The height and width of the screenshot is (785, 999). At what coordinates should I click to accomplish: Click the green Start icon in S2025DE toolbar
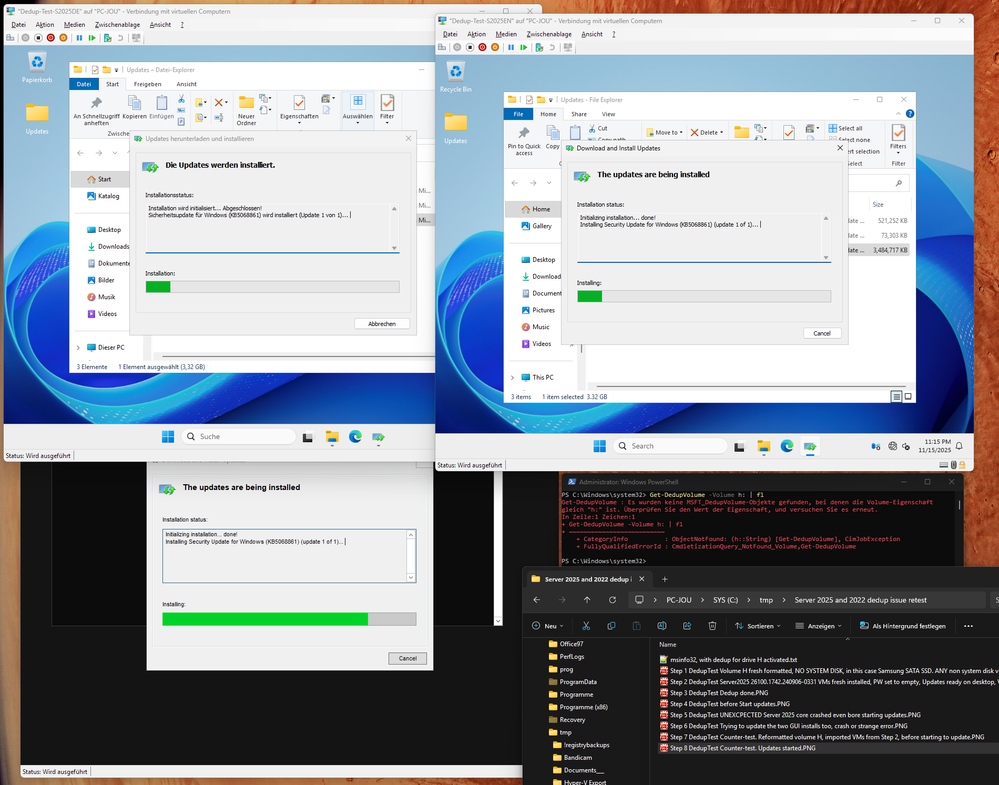92,38
